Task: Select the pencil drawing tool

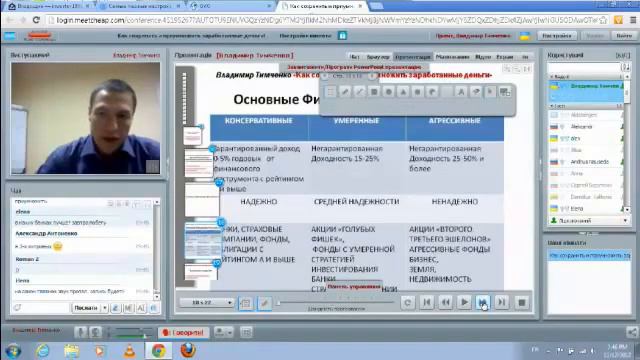Action: (345, 92)
